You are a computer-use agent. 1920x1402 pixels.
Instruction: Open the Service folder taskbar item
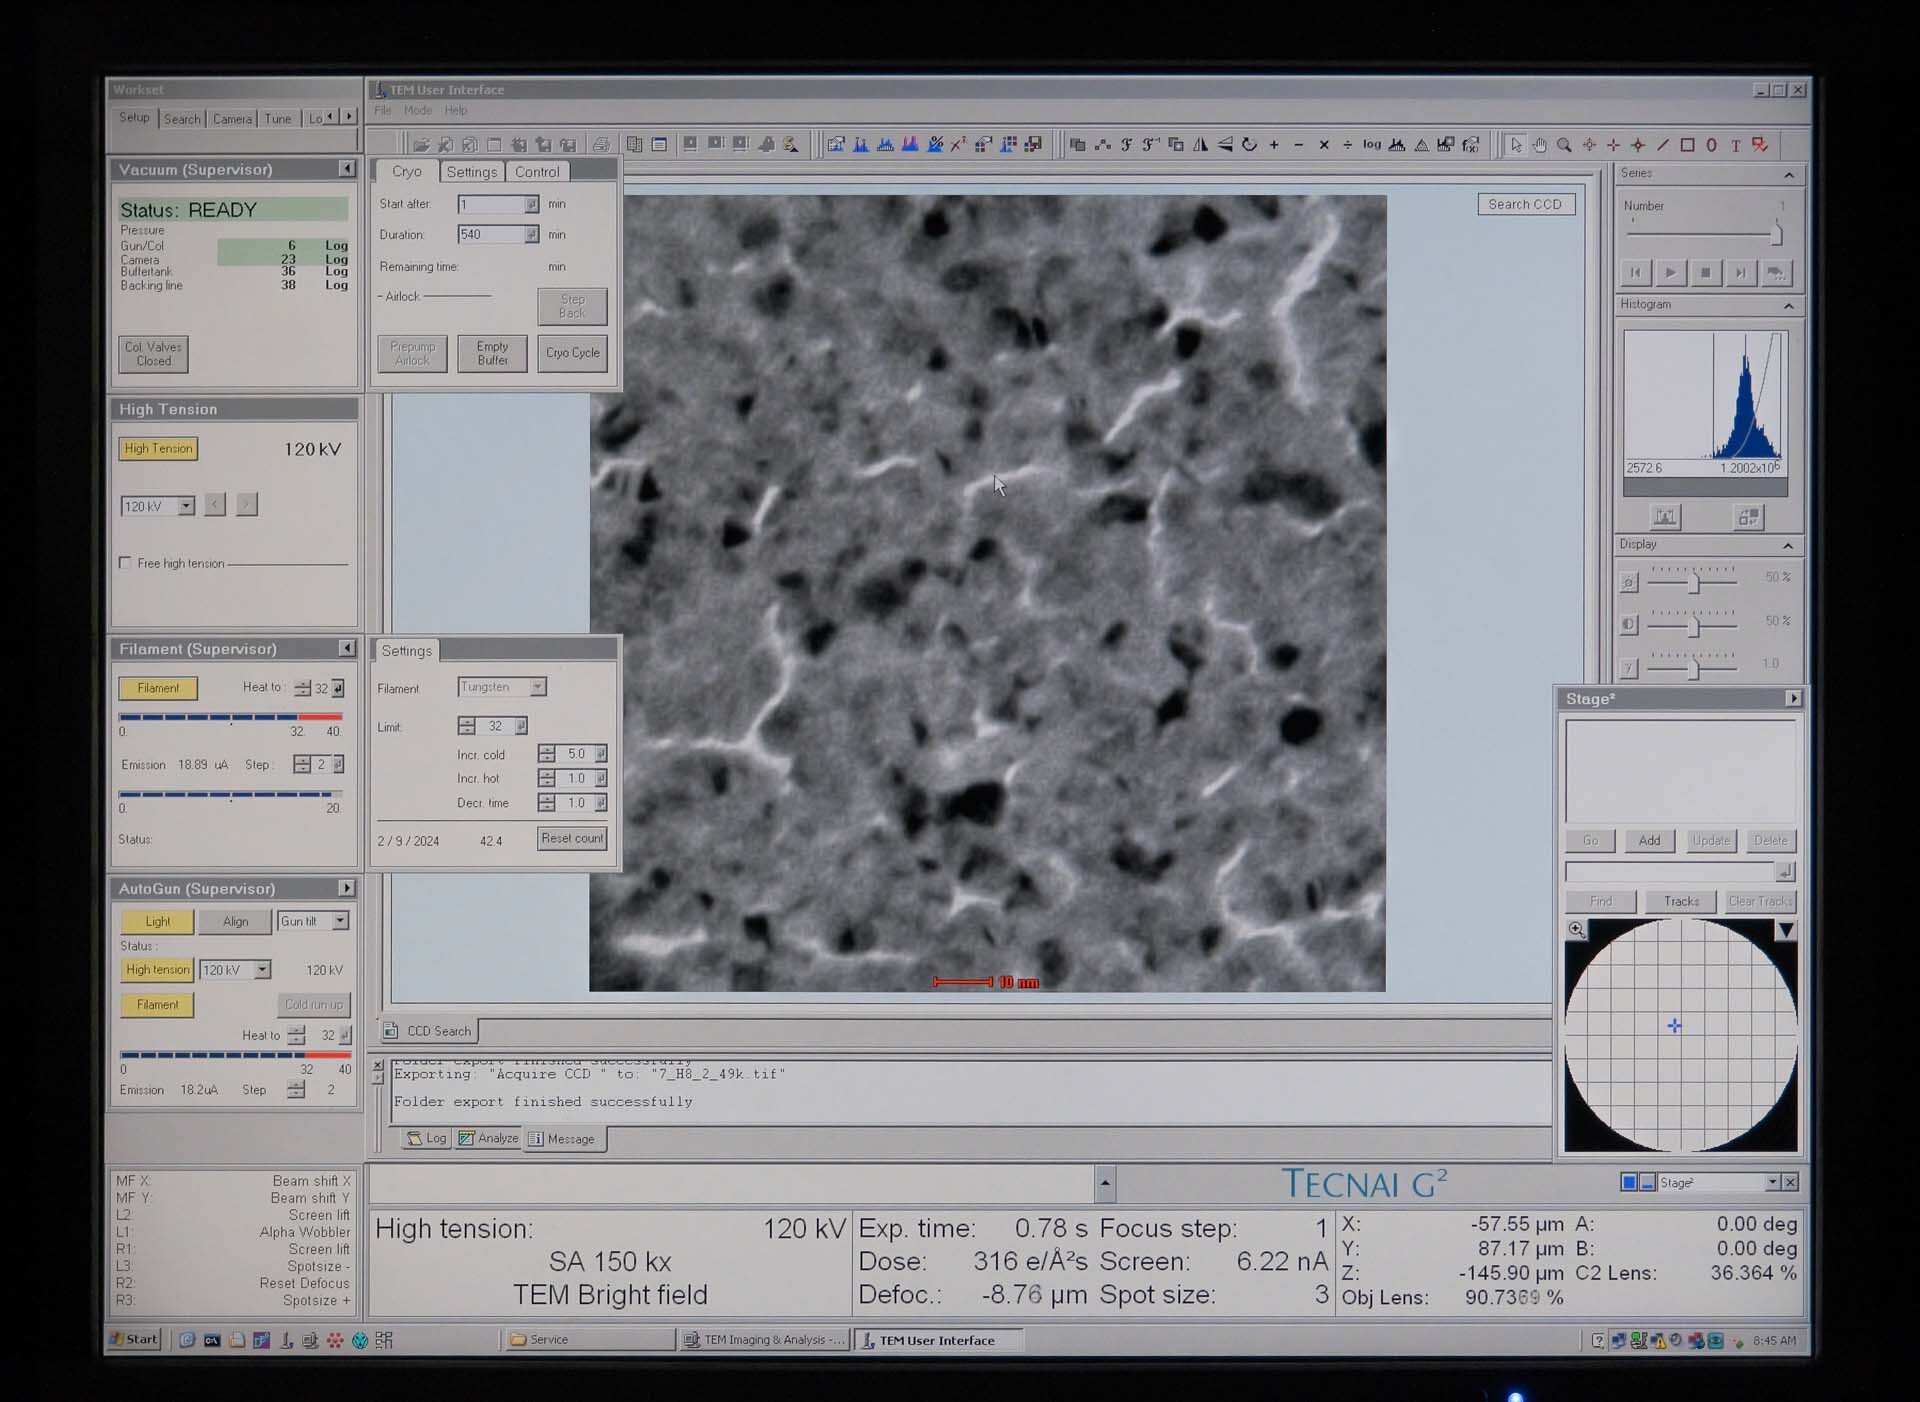click(x=590, y=1340)
